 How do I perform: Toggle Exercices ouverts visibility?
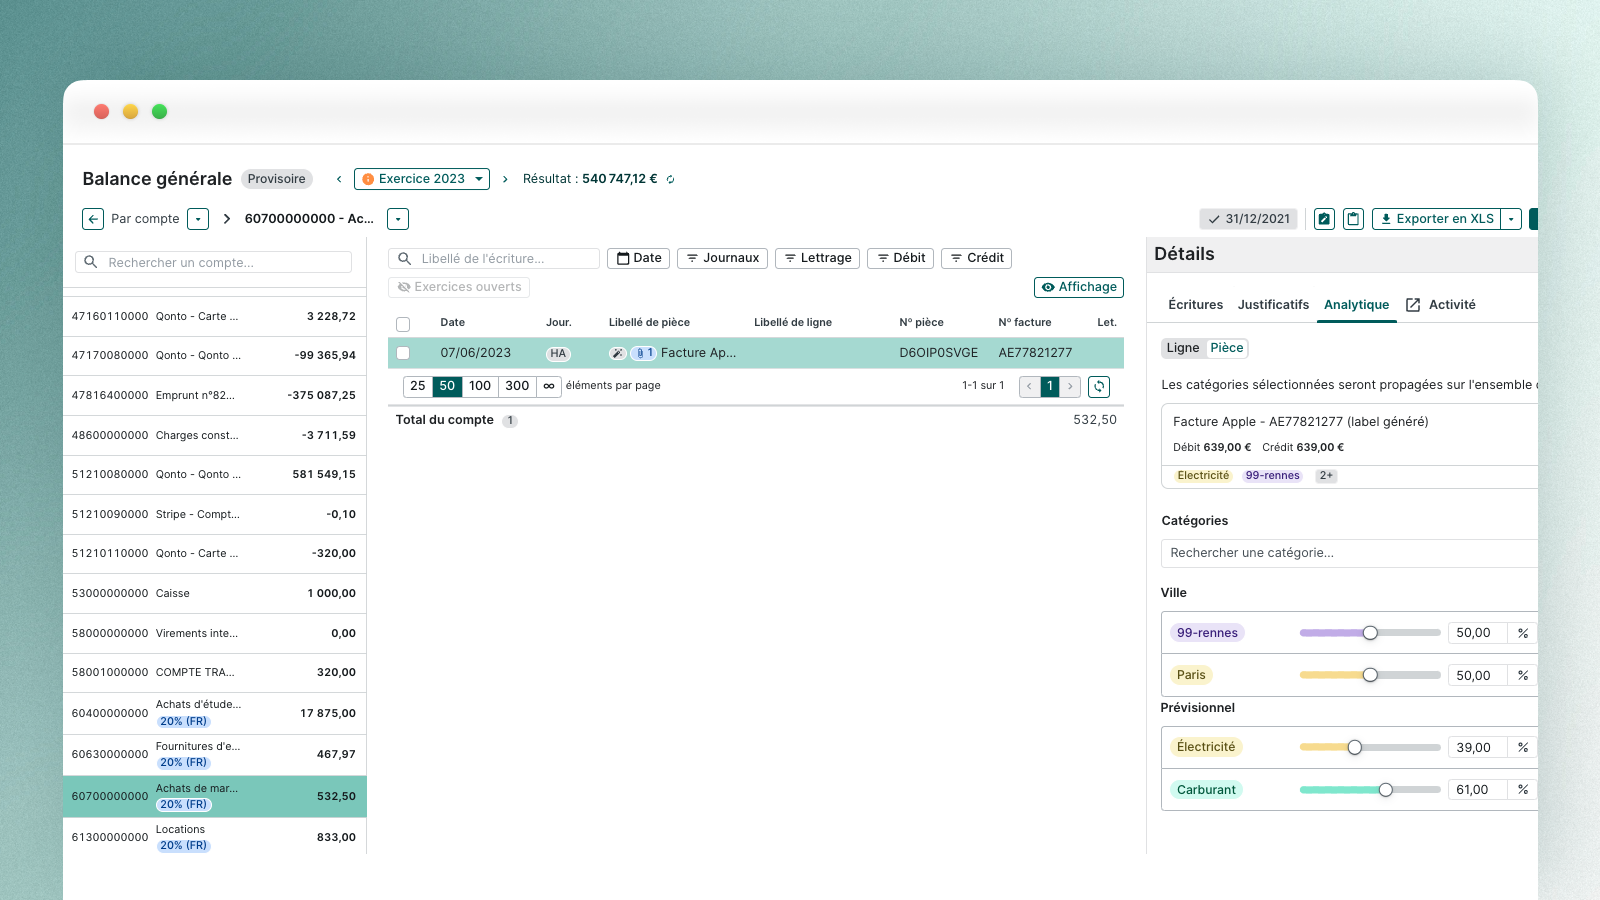[459, 287]
